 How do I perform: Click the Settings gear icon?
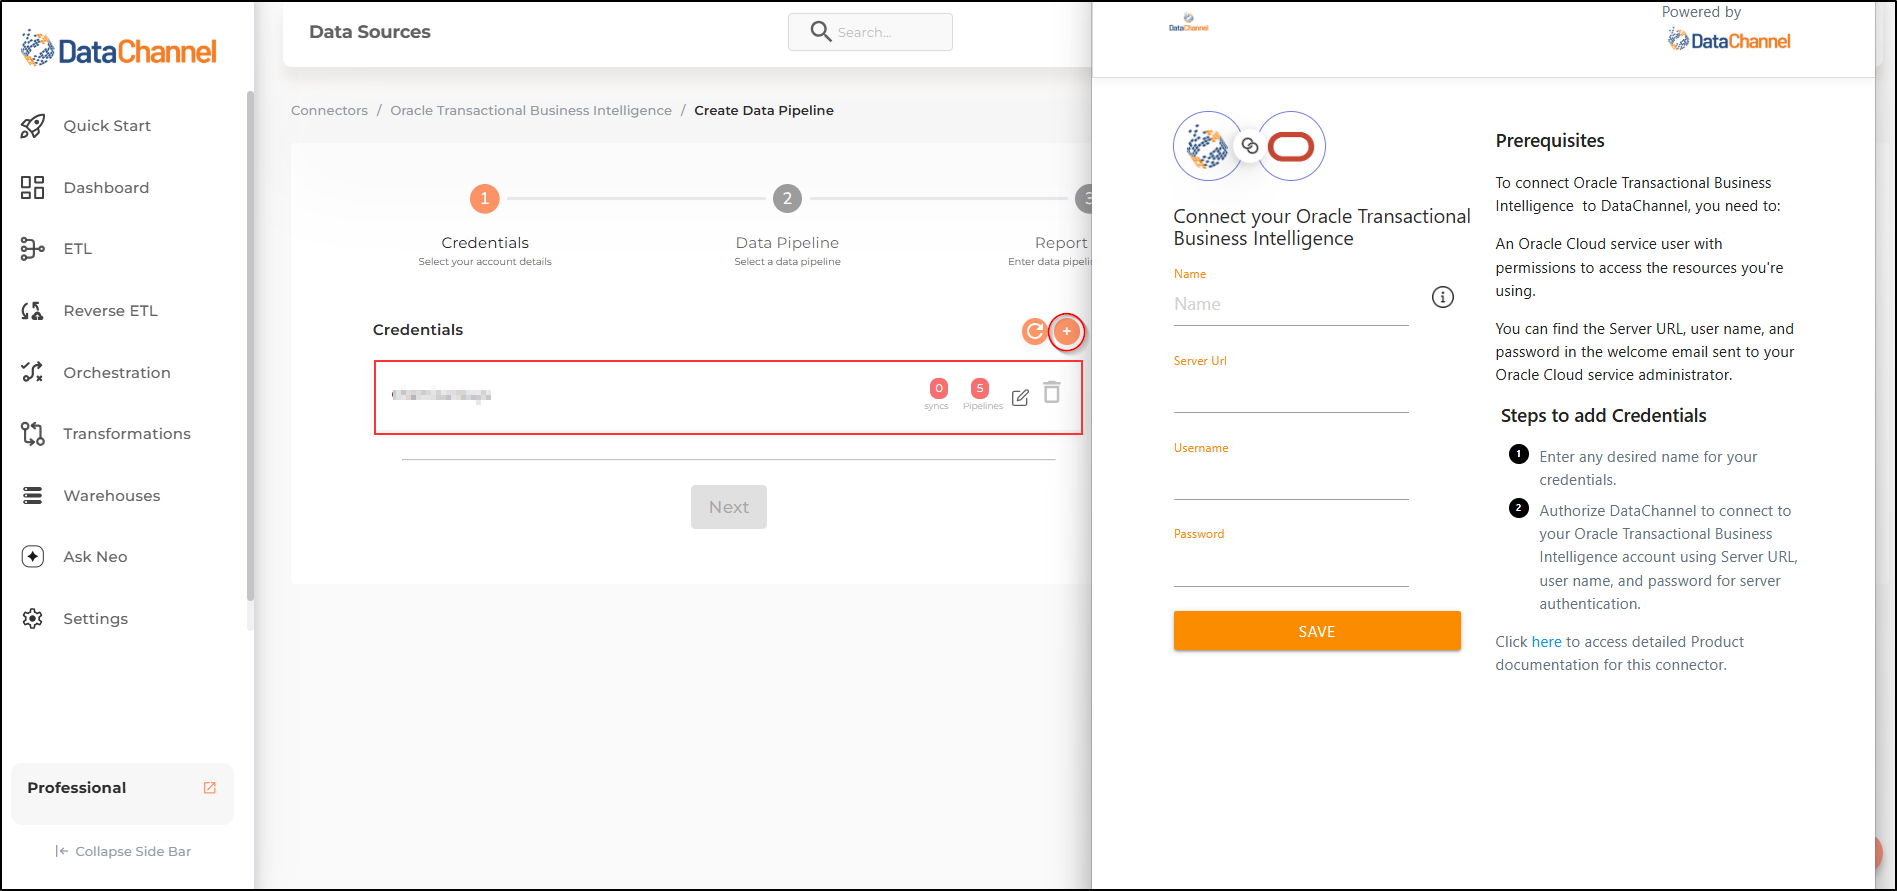click(33, 619)
